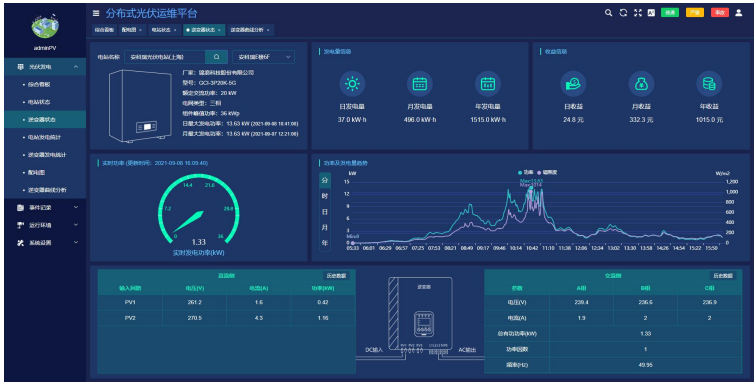Switch to the 电站状态 tab
Viewport: 756px width, 387px height.
pyautogui.click(x=164, y=30)
